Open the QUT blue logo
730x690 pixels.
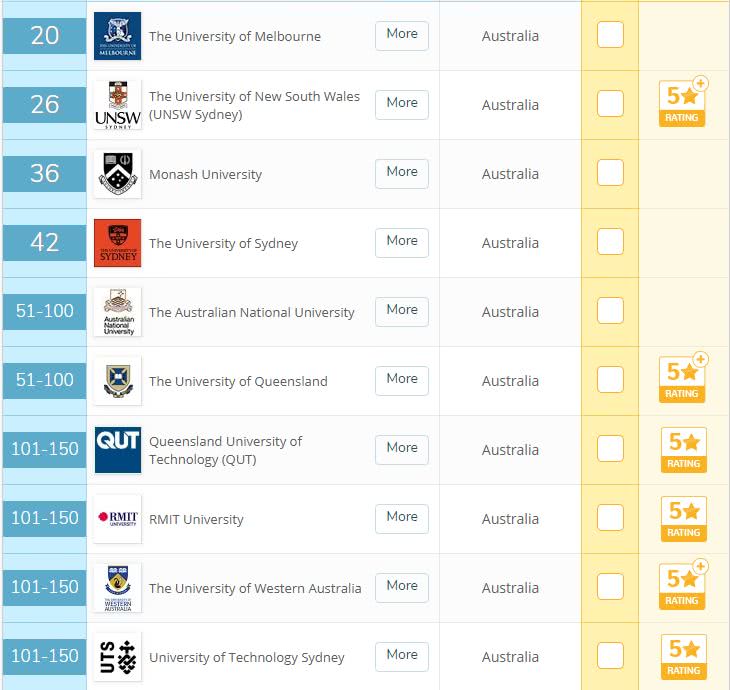[x=117, y=450]
